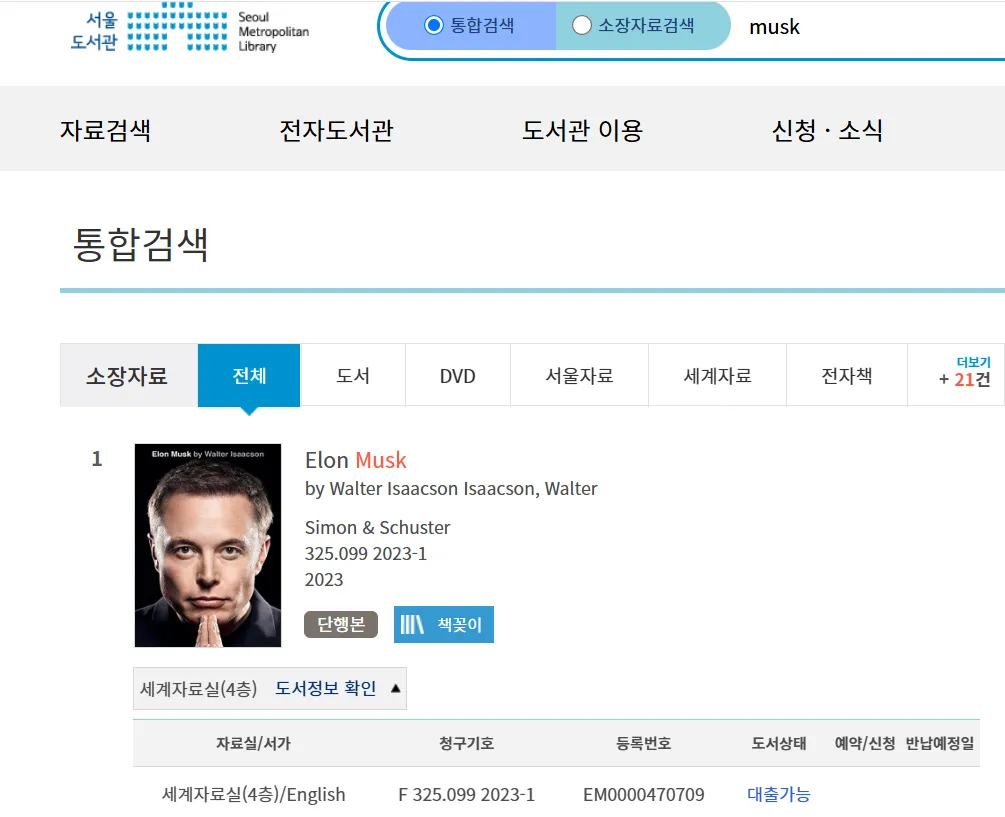Viewport: 1005px width, 817px height.
Task: Click the 도서상태 column header
Action: pos(779,743)
